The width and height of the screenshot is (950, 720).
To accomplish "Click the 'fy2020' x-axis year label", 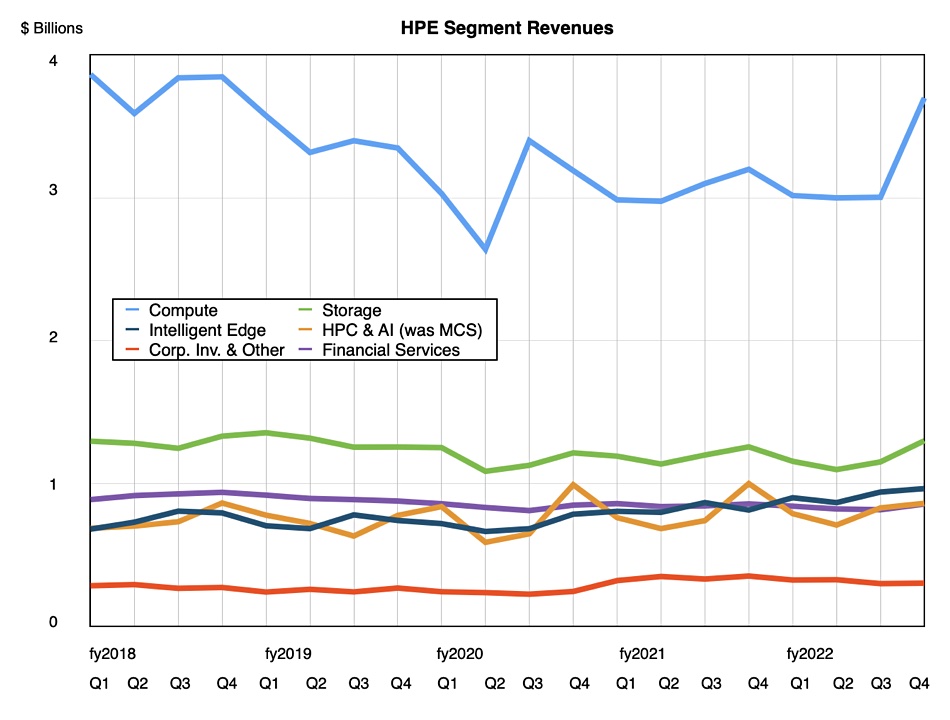I will 460,654.
